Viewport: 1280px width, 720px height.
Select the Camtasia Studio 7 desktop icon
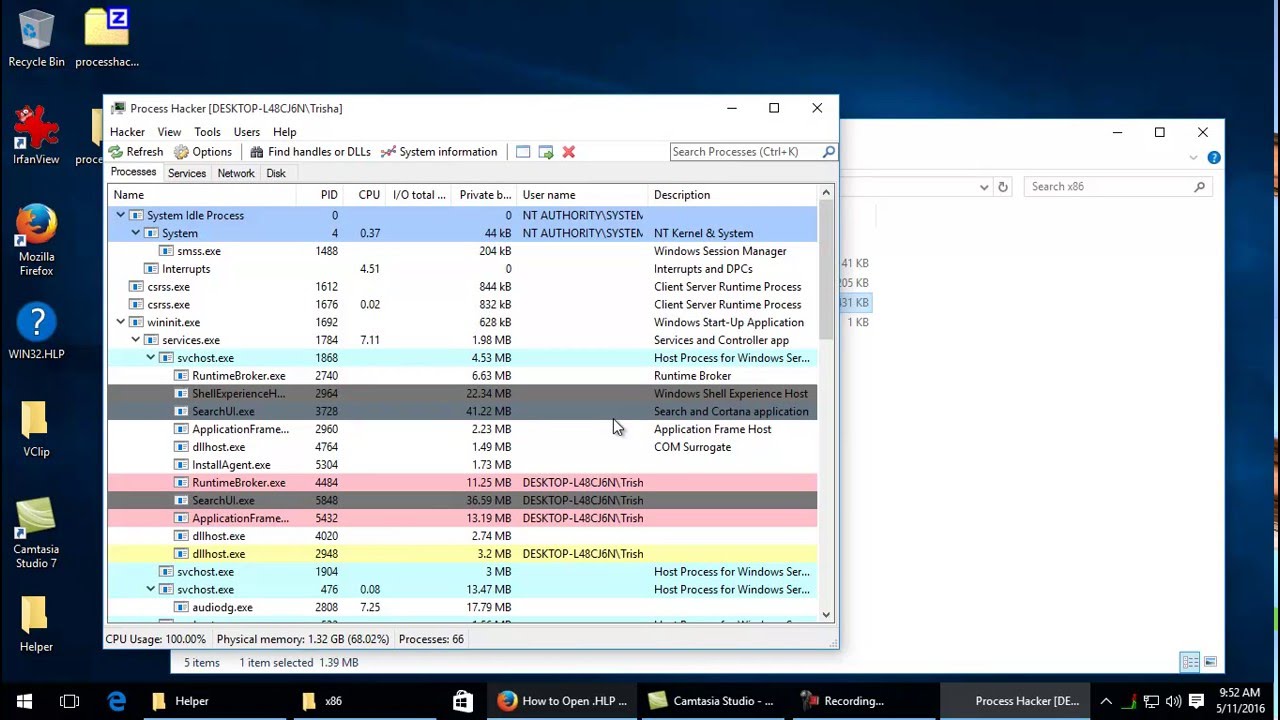(x=36, y=533)
